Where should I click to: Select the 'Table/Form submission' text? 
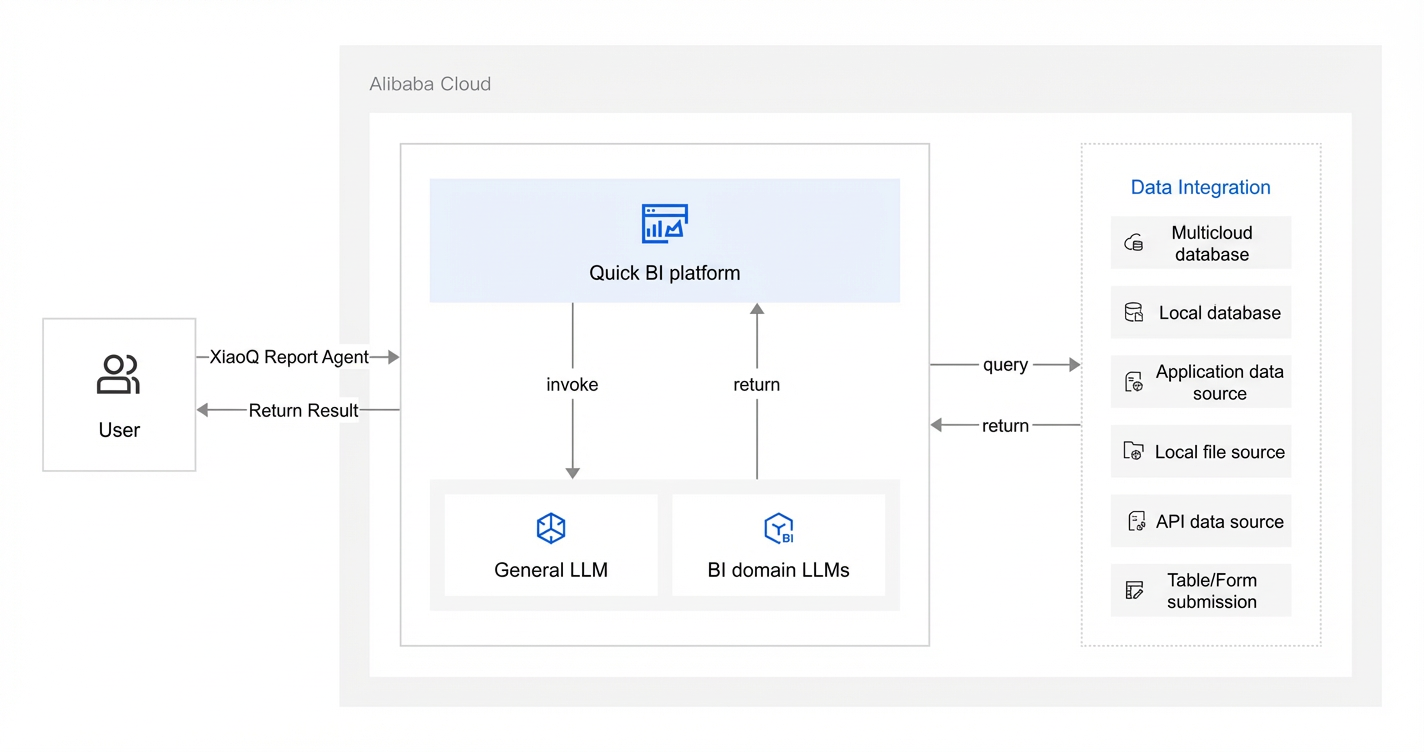click(x=1212, y=591)
